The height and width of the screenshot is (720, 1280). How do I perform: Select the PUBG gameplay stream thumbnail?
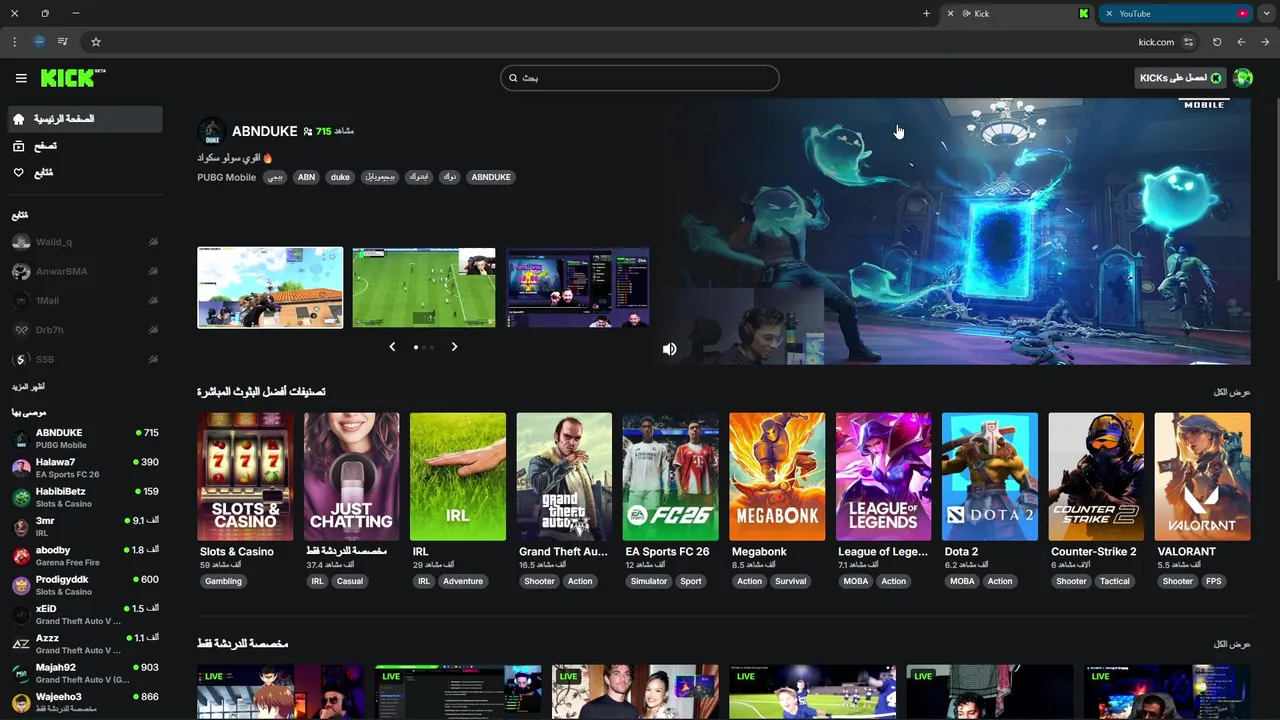(270, 288)
